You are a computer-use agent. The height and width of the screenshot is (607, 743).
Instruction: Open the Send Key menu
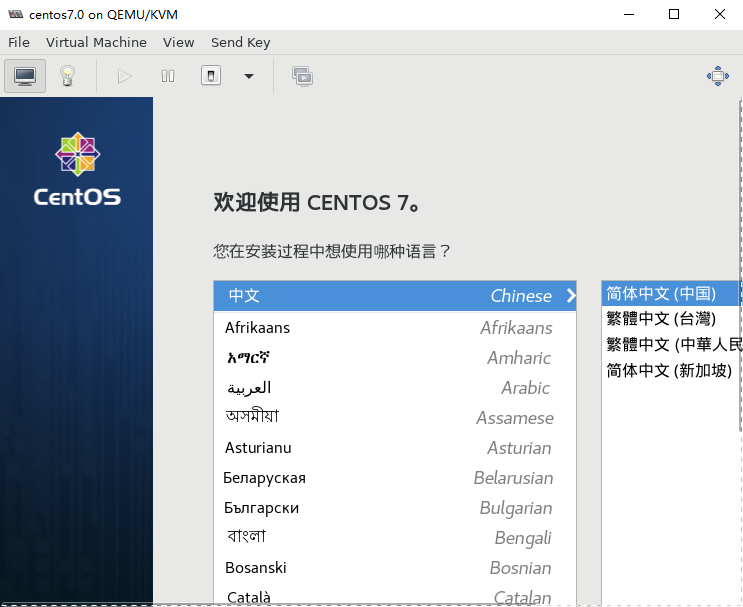[x=241, y=43]
